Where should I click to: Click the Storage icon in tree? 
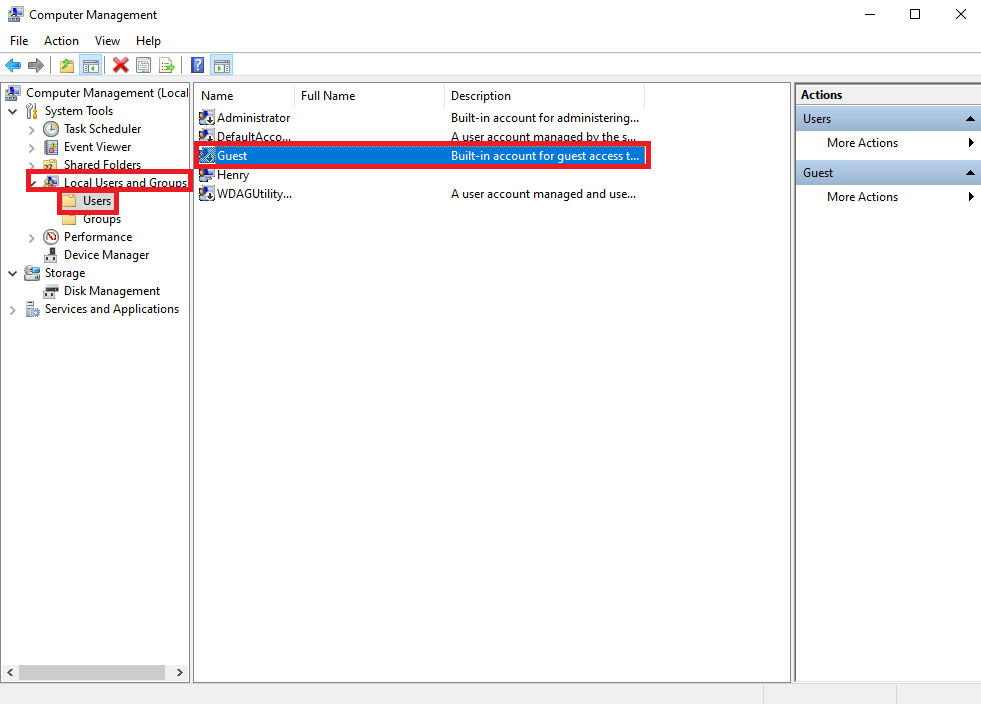point(33,273)
